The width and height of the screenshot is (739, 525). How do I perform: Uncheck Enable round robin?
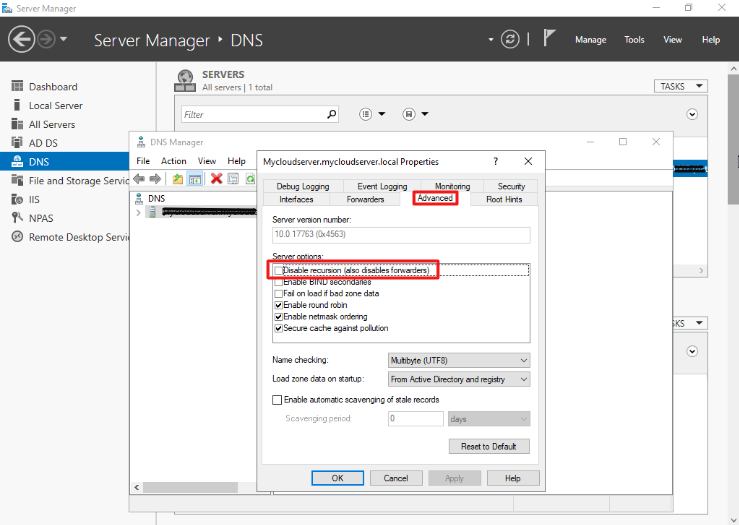click(x=279, y=305)
